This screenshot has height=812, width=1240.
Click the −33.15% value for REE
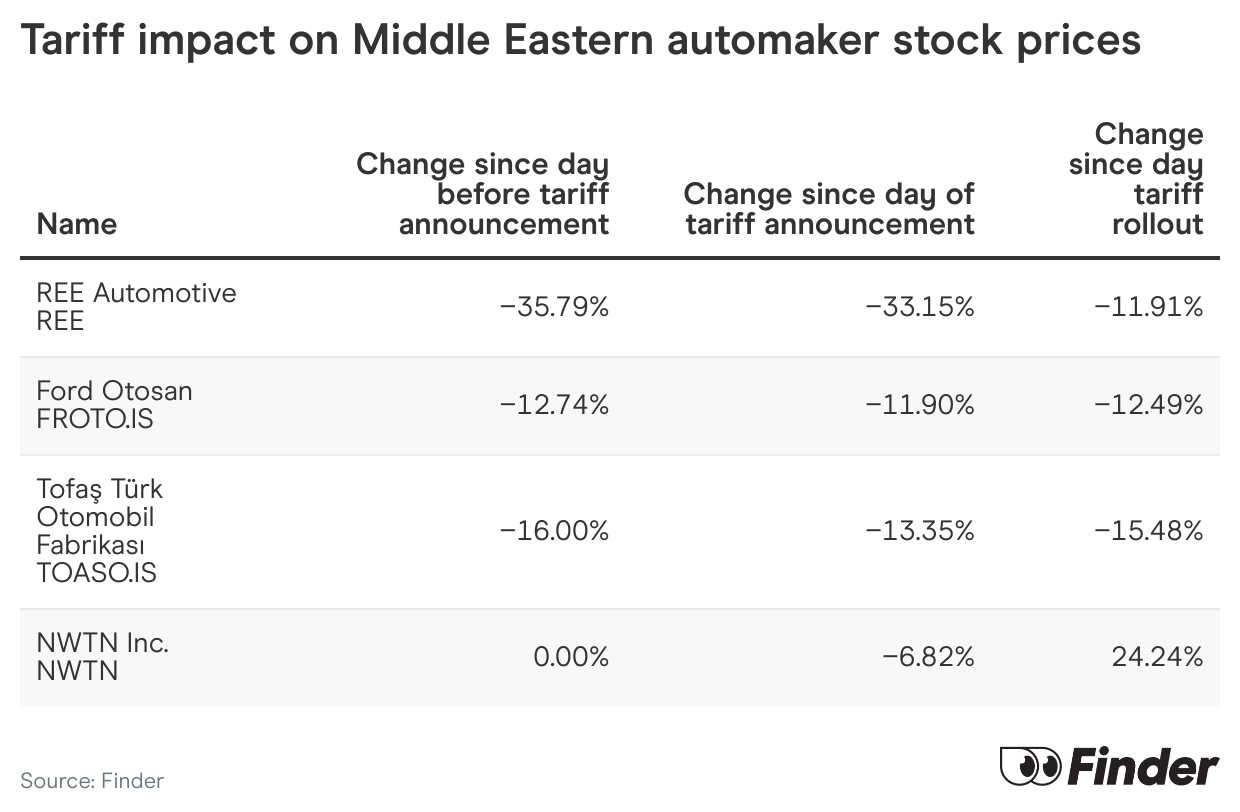click(x=920, y=307)
